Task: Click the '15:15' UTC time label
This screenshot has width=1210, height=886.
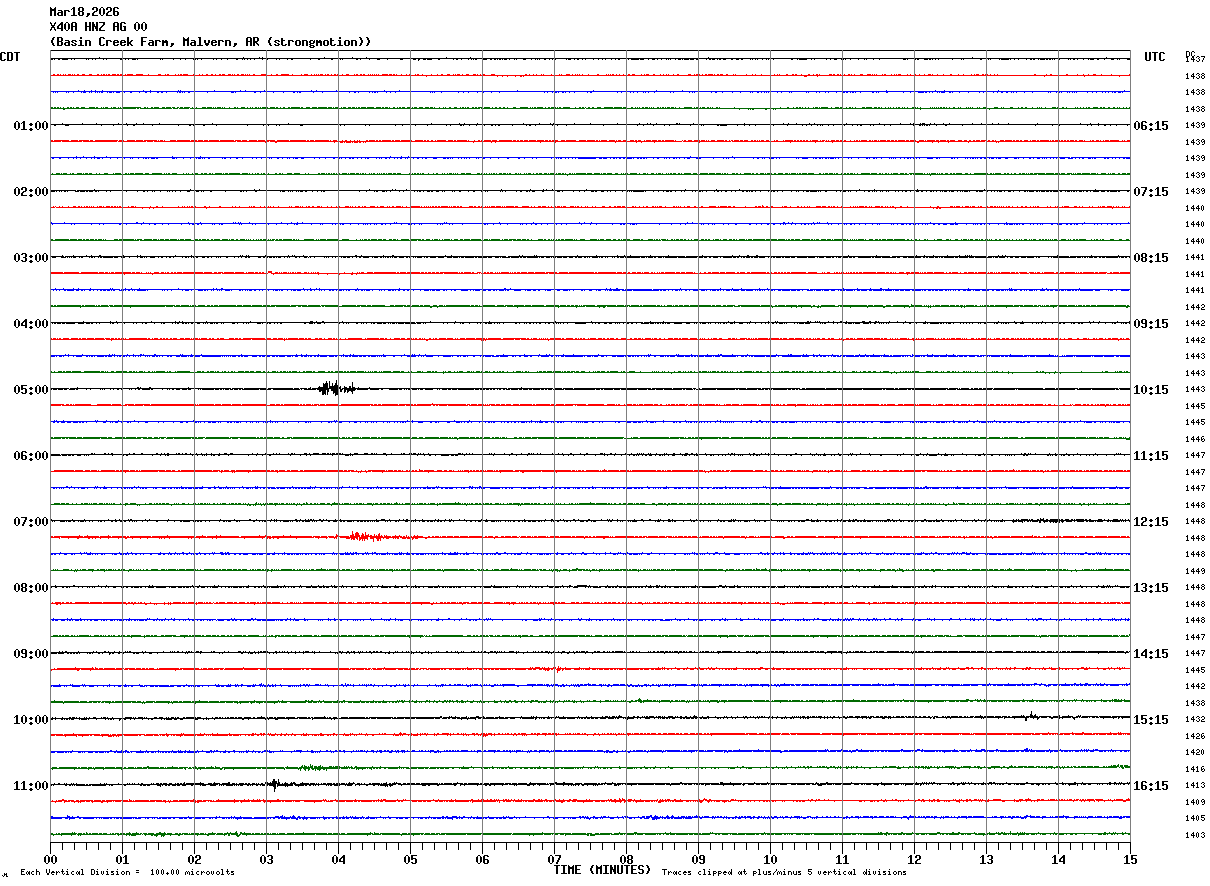Action: point(1151,720)
